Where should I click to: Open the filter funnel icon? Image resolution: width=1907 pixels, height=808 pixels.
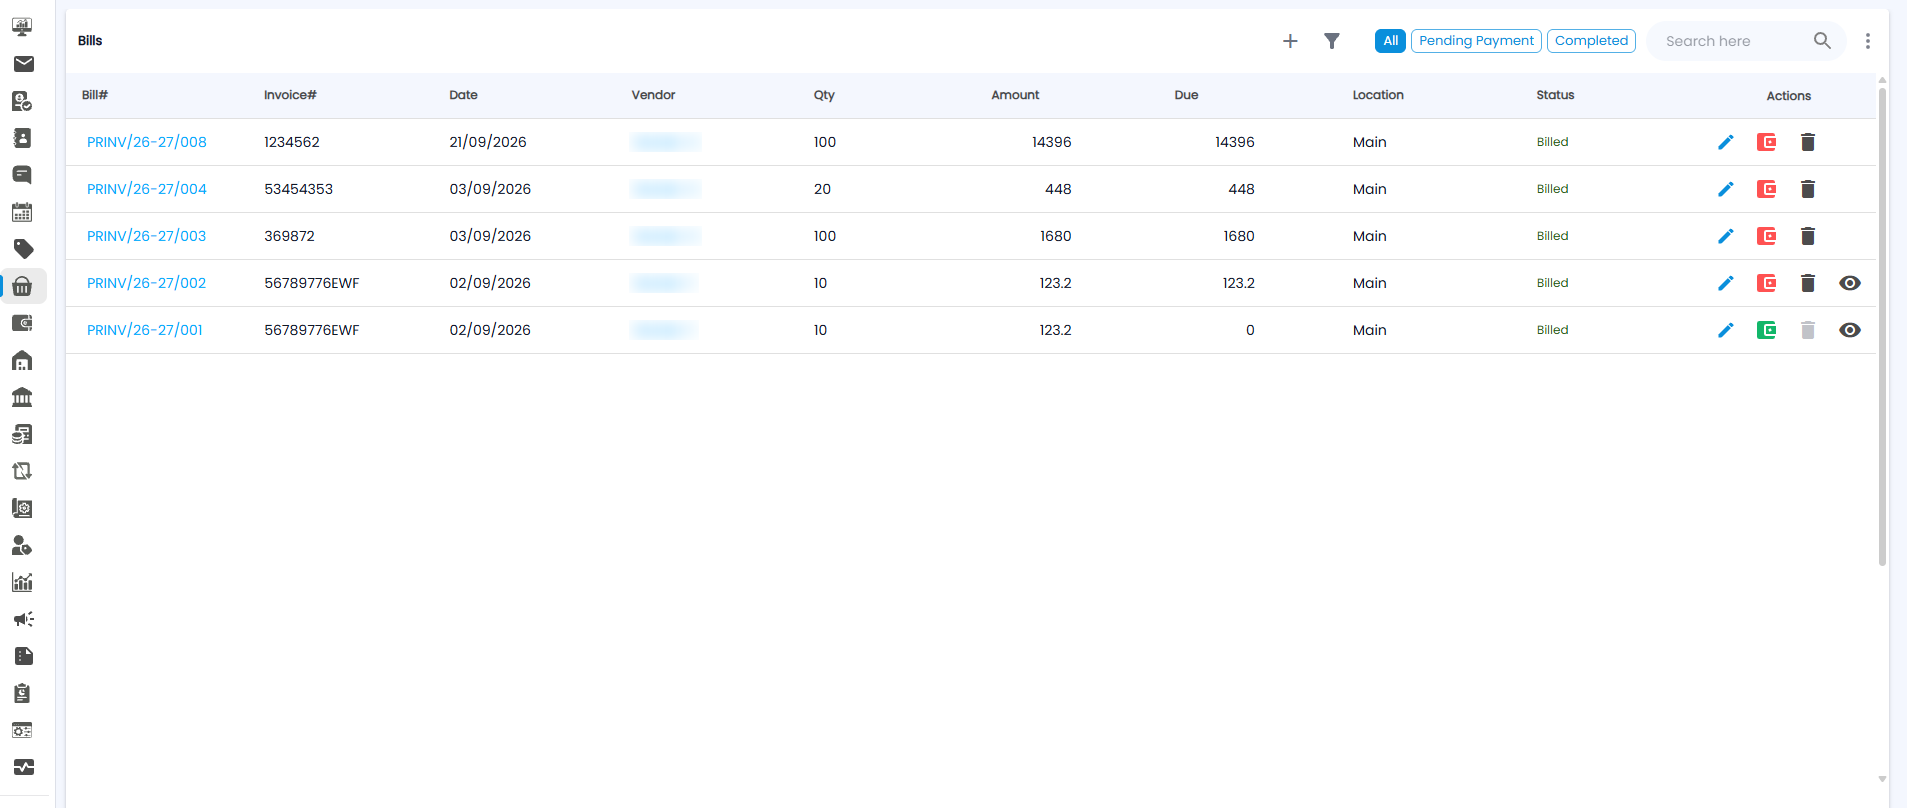click(x=1332, y=41)
